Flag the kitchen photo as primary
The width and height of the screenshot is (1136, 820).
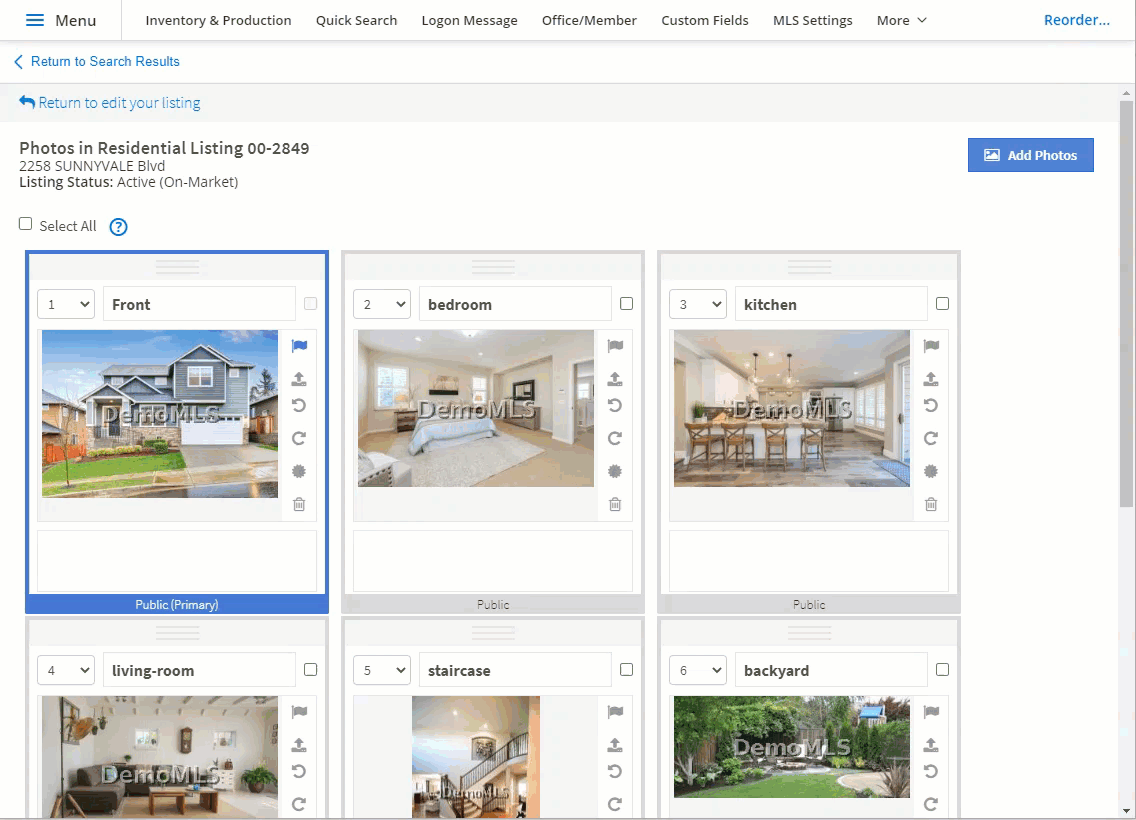tap(931, 346)
